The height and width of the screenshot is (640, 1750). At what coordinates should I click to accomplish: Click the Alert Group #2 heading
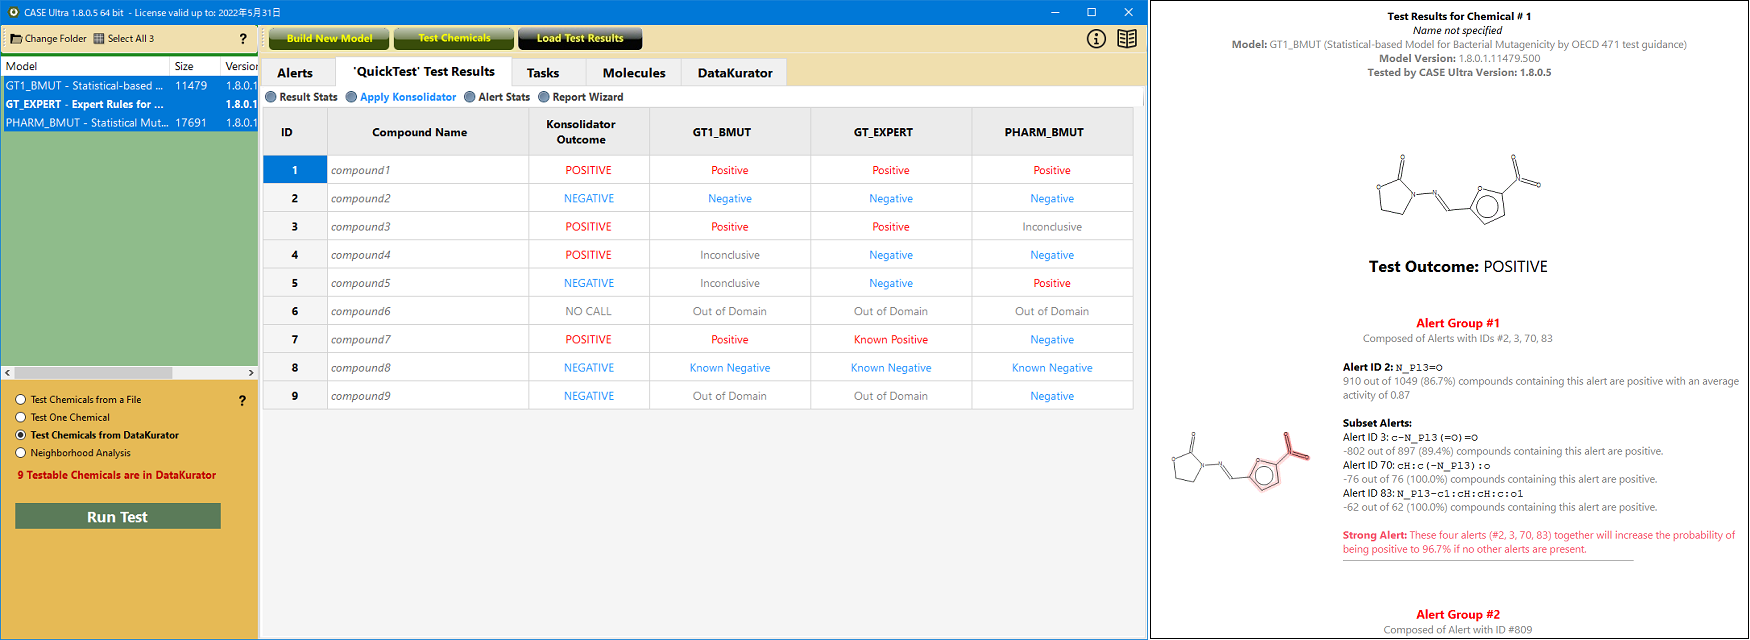pyautogui.click(x=1458, y=614)
